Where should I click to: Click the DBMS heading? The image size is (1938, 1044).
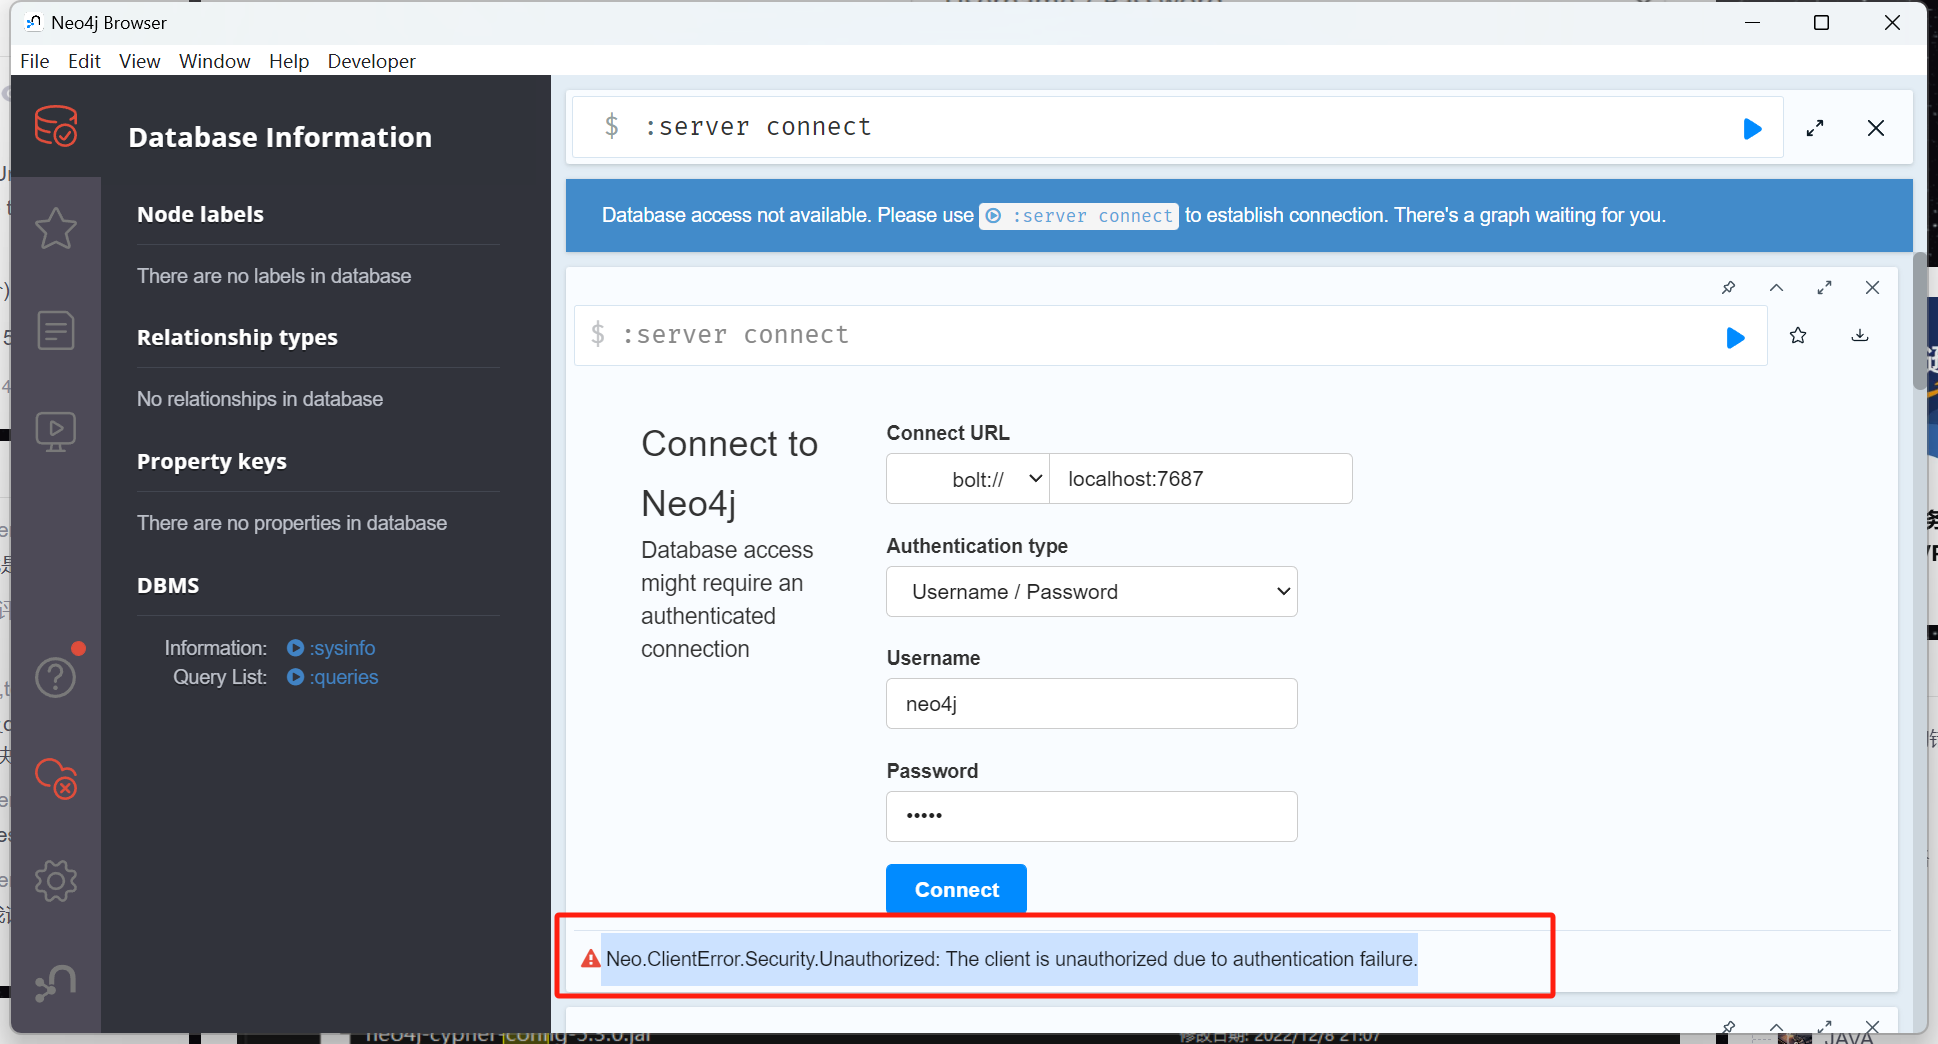click(168, 586)
